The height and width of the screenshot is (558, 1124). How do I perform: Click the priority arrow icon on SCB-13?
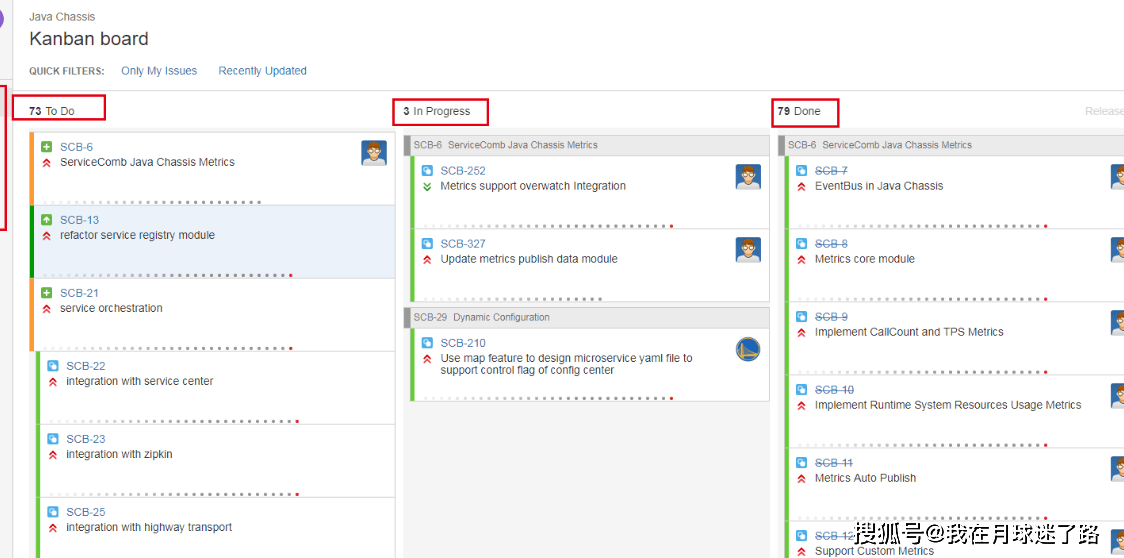point(47,236)
